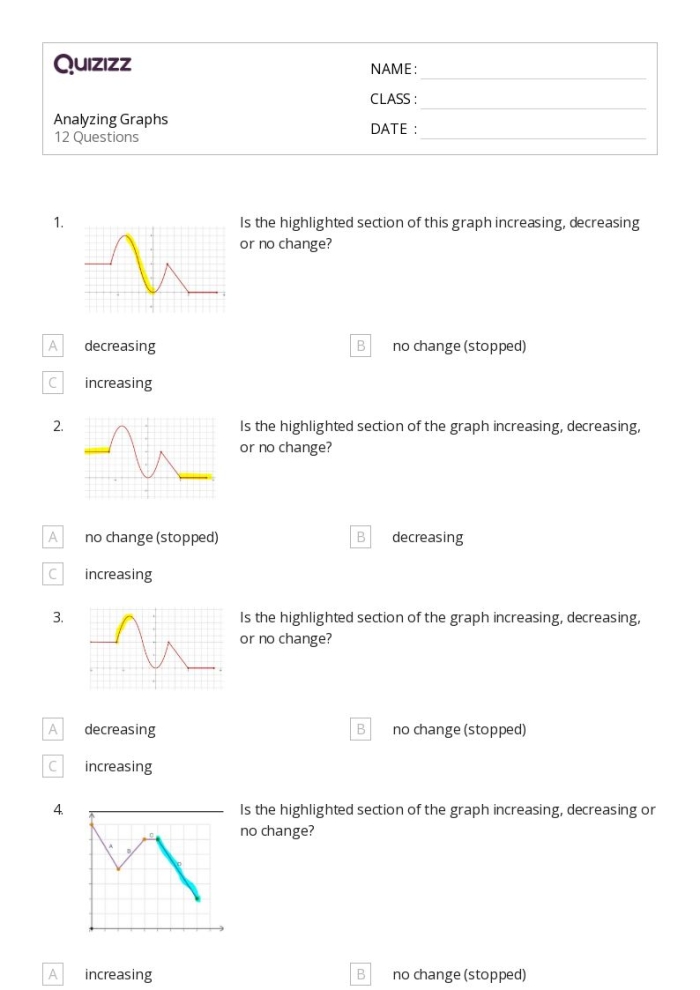Click the Quizizz logo

92,64
